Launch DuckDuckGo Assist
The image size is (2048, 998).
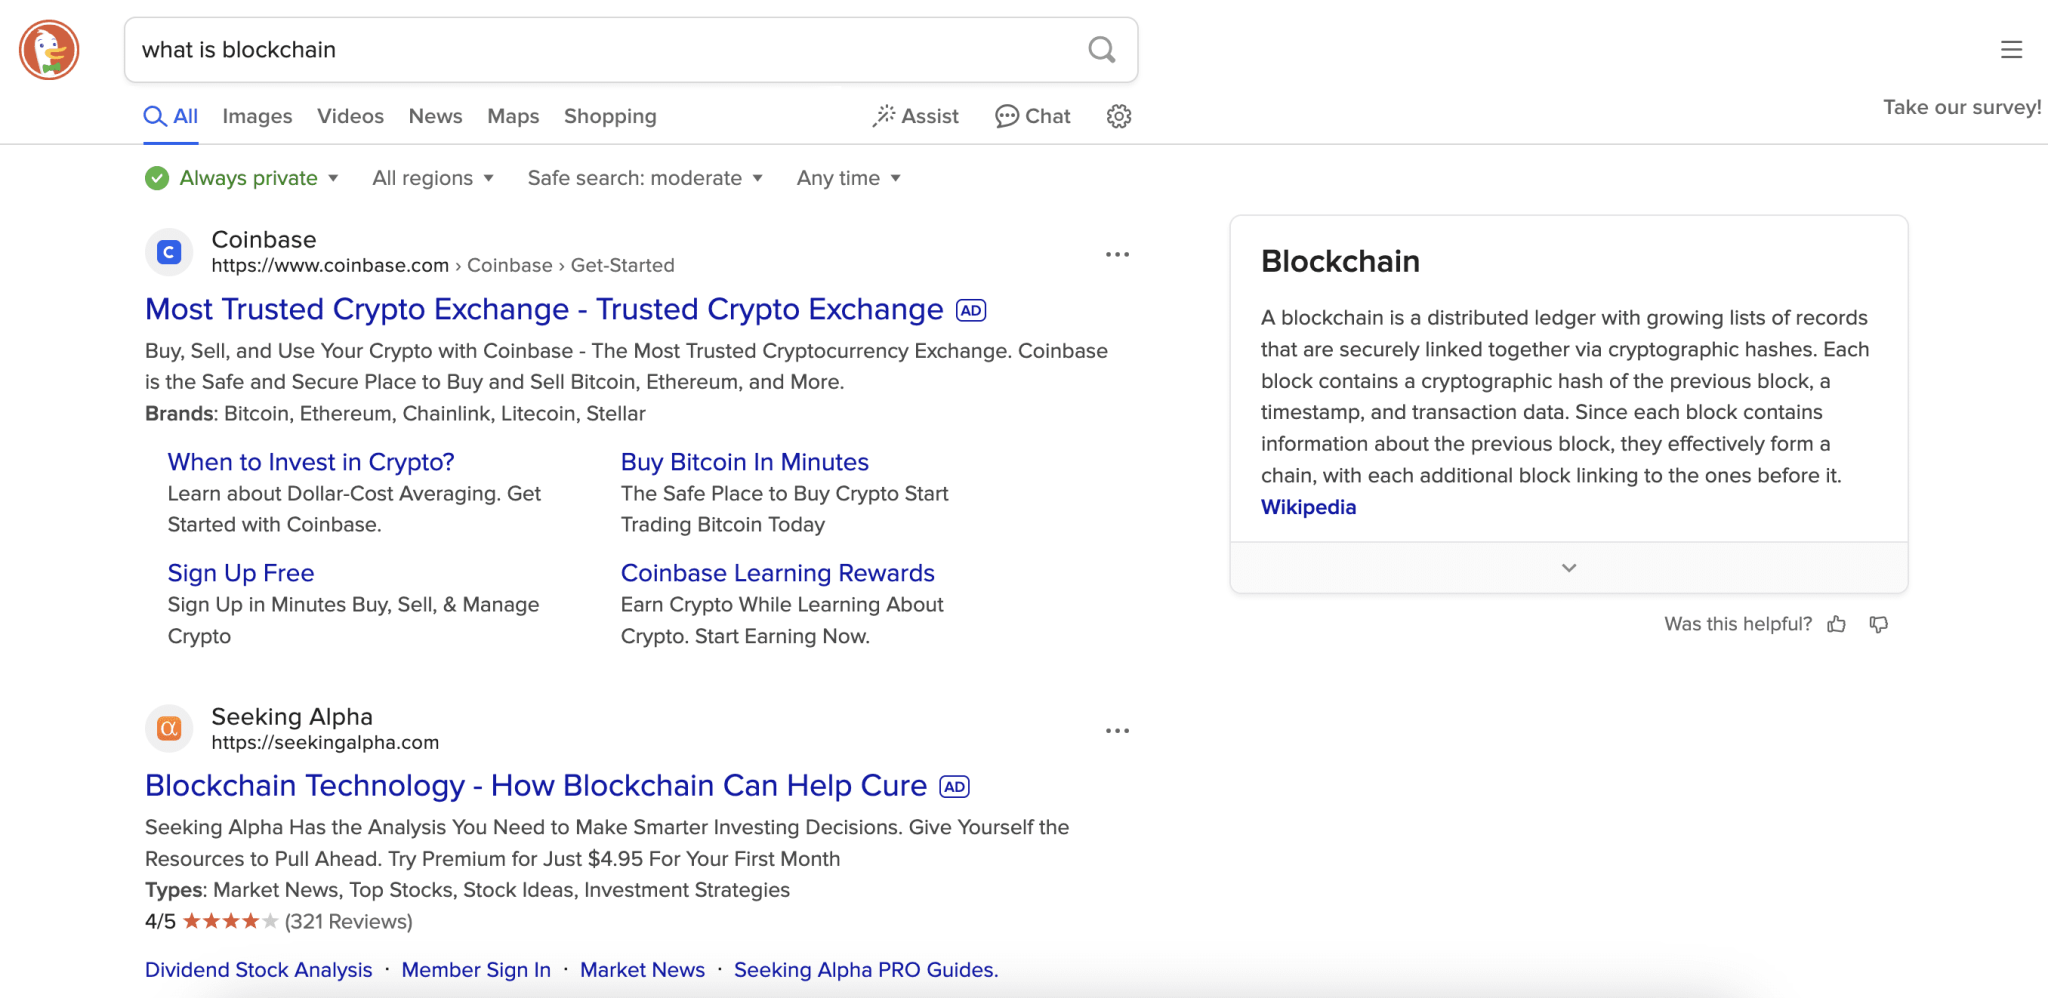tap(915, 116)
